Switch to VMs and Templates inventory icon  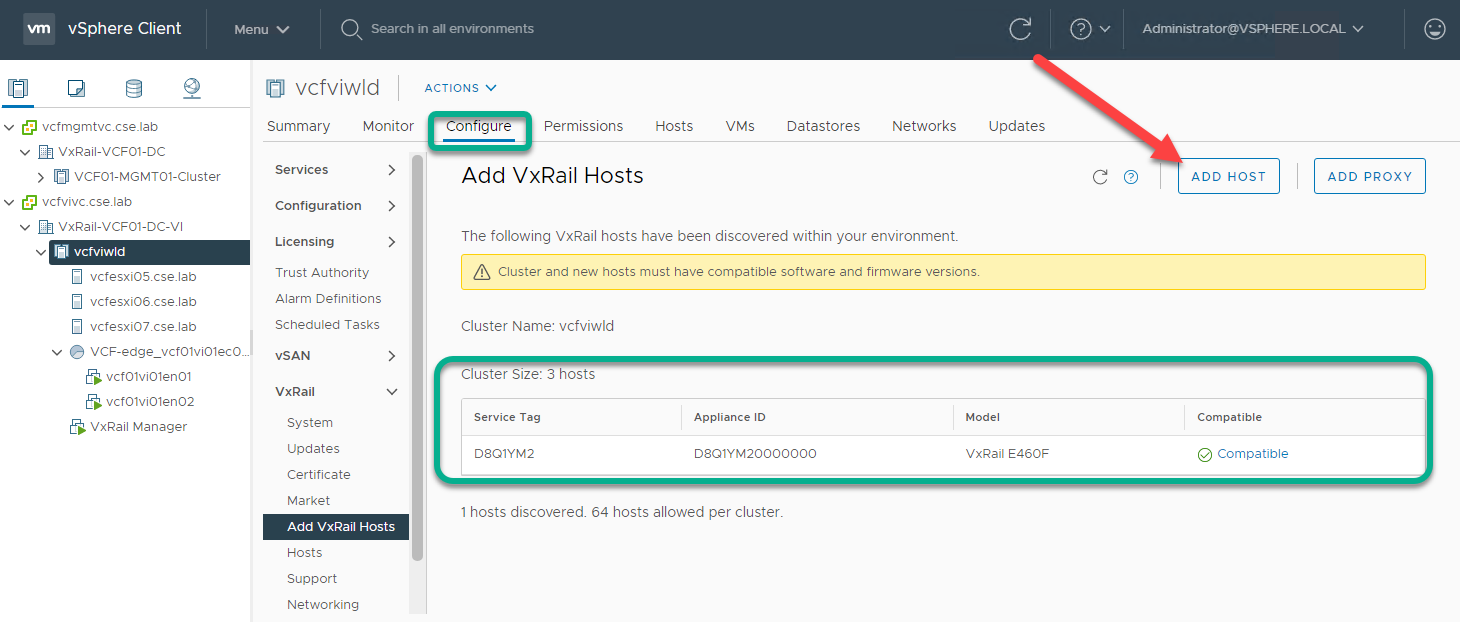[x=76, y=88]
